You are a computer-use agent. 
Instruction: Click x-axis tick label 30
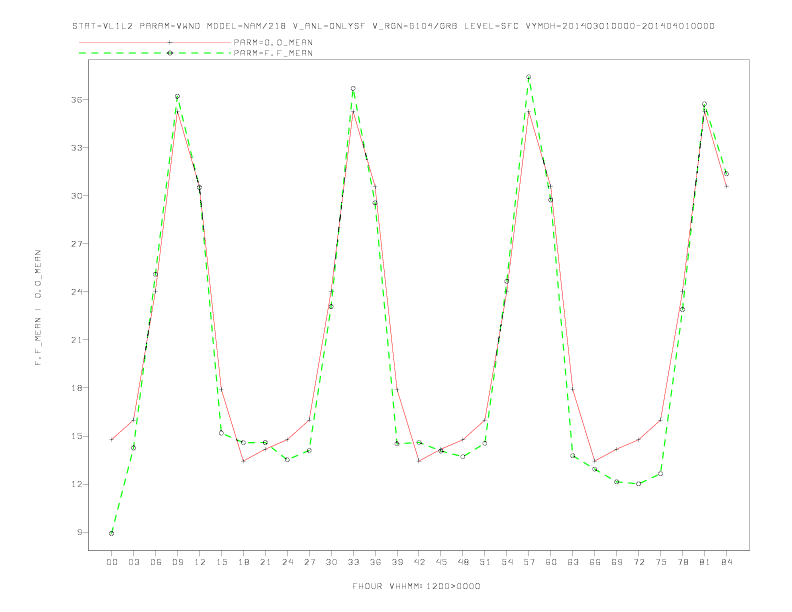[331, 562]
